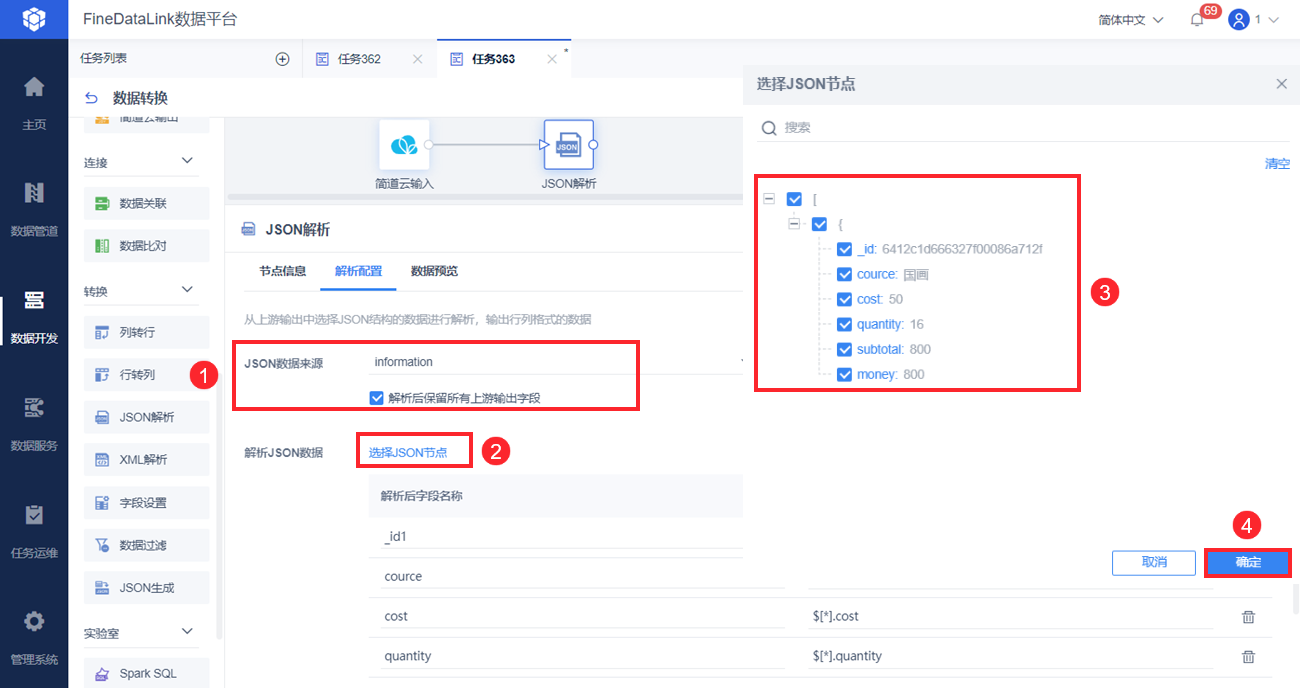
Task: Click the FineDataLink logo icon
Action: (34, 19)
